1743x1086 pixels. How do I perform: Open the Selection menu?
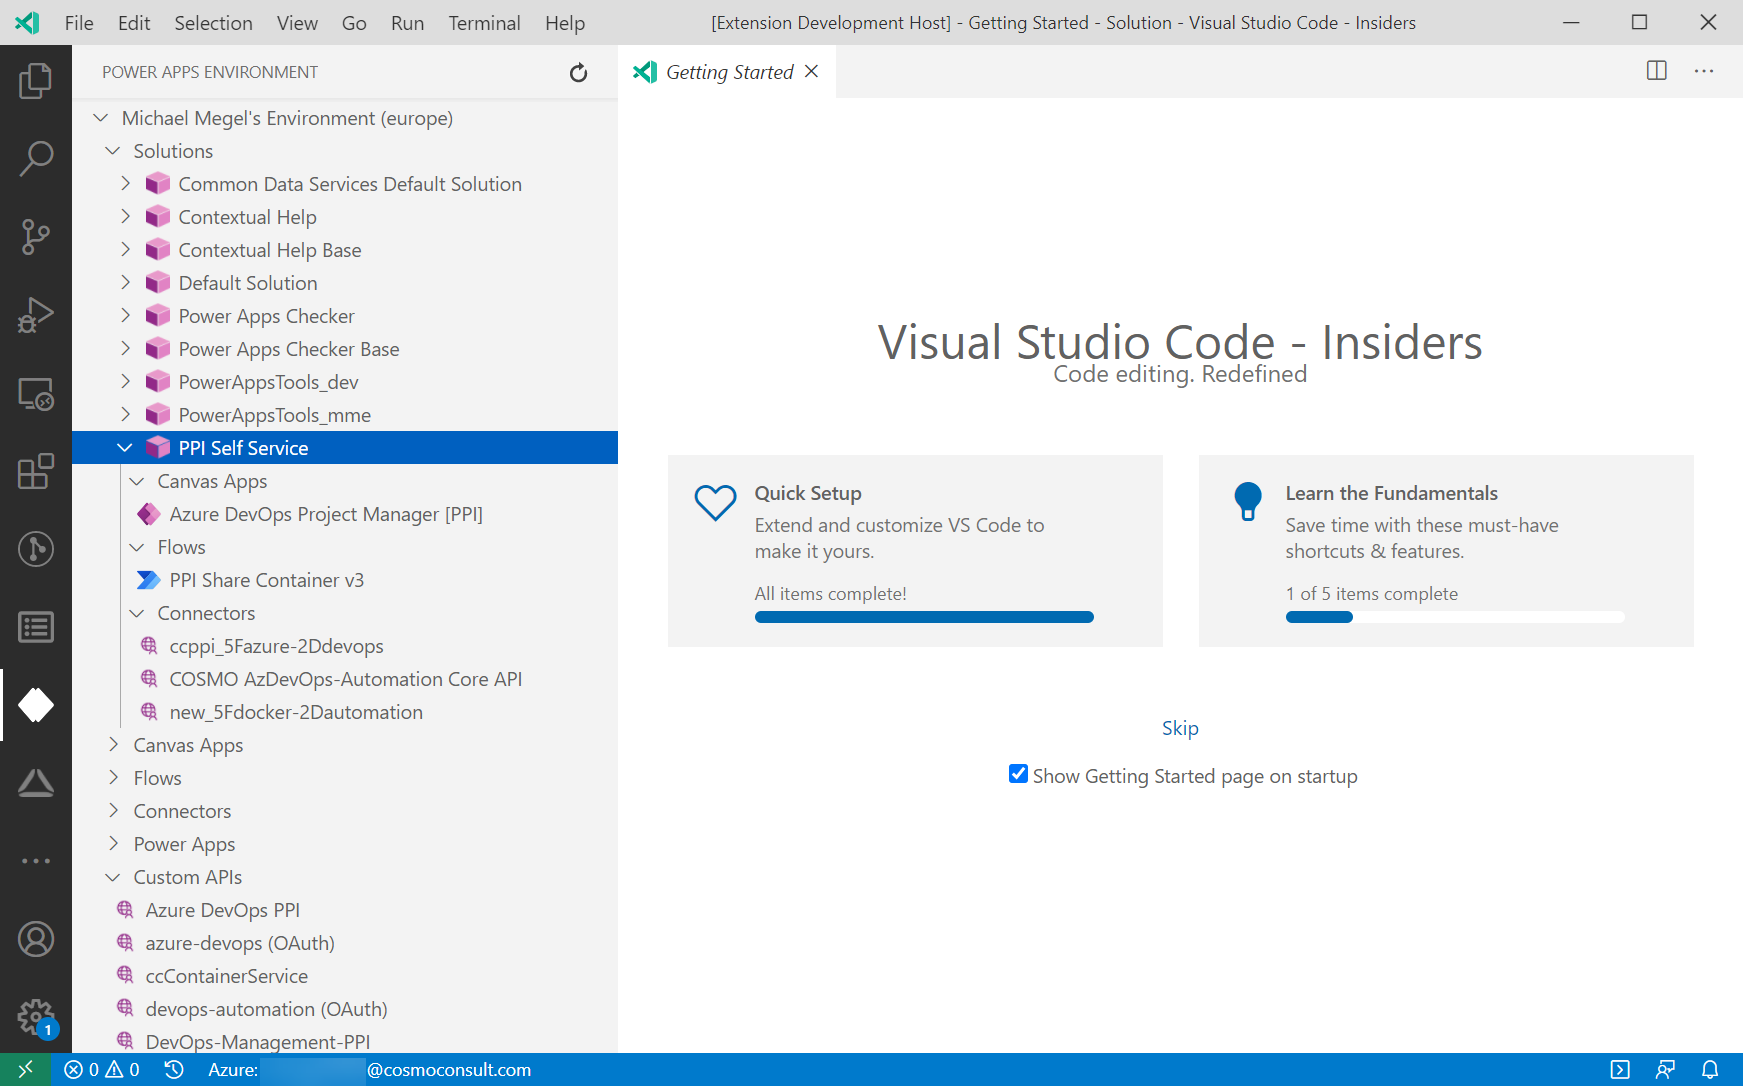coord(213,22)
